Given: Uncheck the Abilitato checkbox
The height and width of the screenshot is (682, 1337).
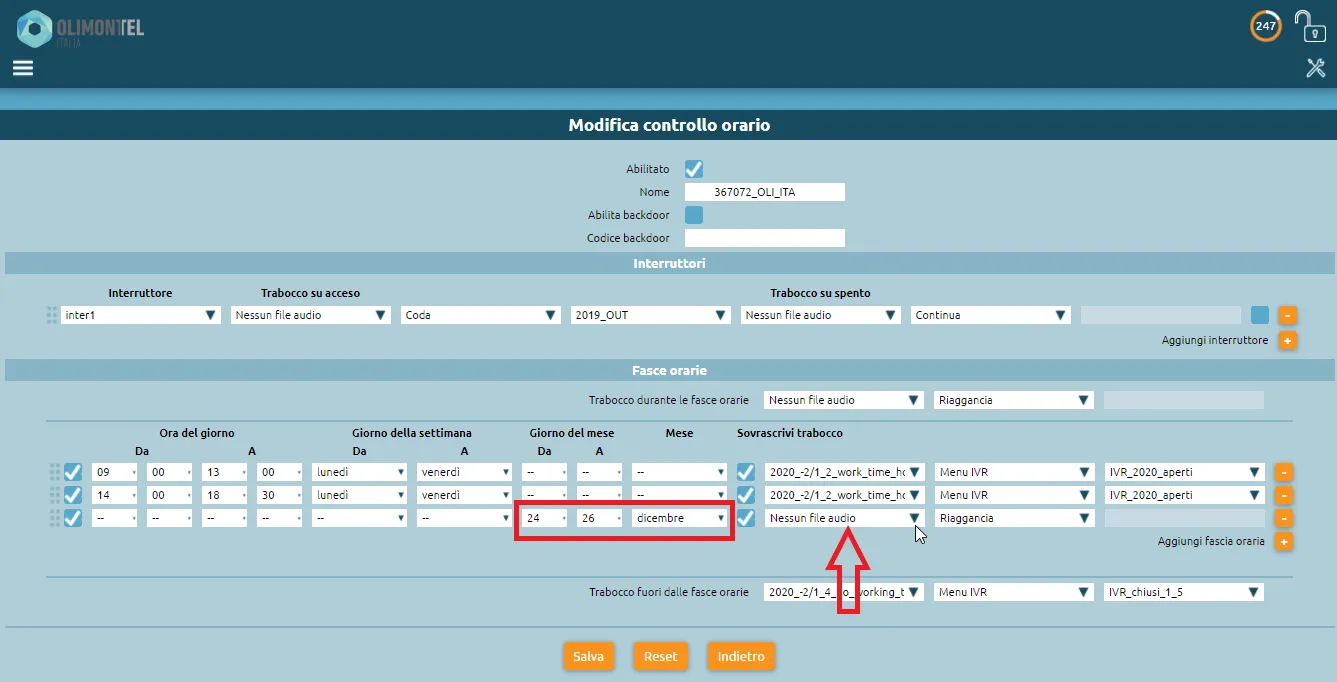Looking at the screenshot, I should pos(694,169).
